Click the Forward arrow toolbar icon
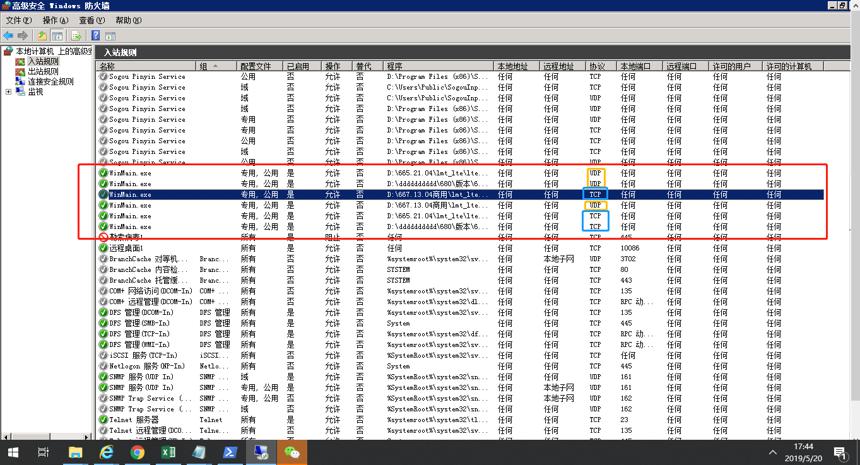 (x=22, y=36)
